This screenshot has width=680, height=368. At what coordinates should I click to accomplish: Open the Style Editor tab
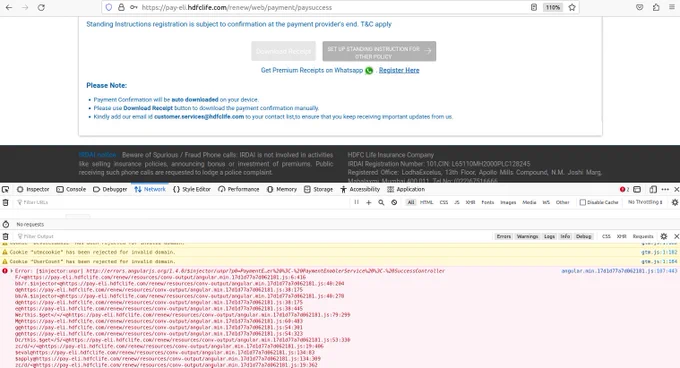(x=192, y=189)
